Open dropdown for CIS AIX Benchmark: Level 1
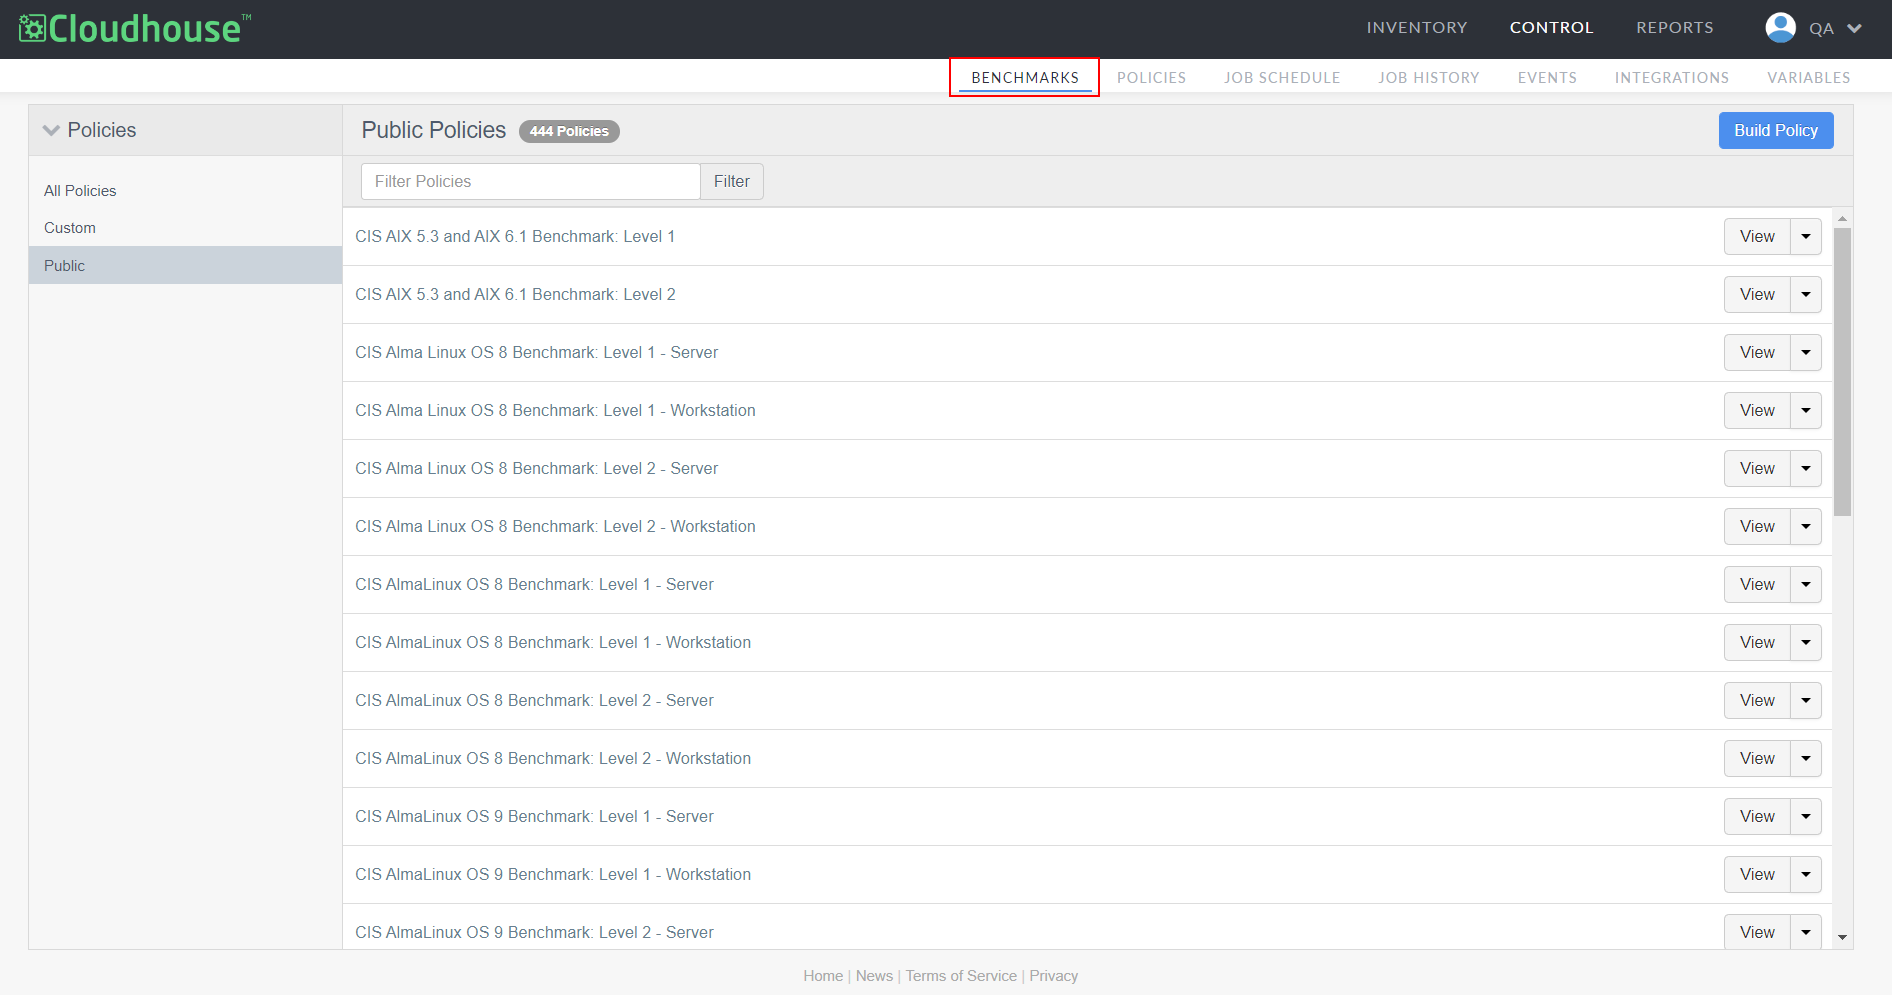 point(1805,237)
